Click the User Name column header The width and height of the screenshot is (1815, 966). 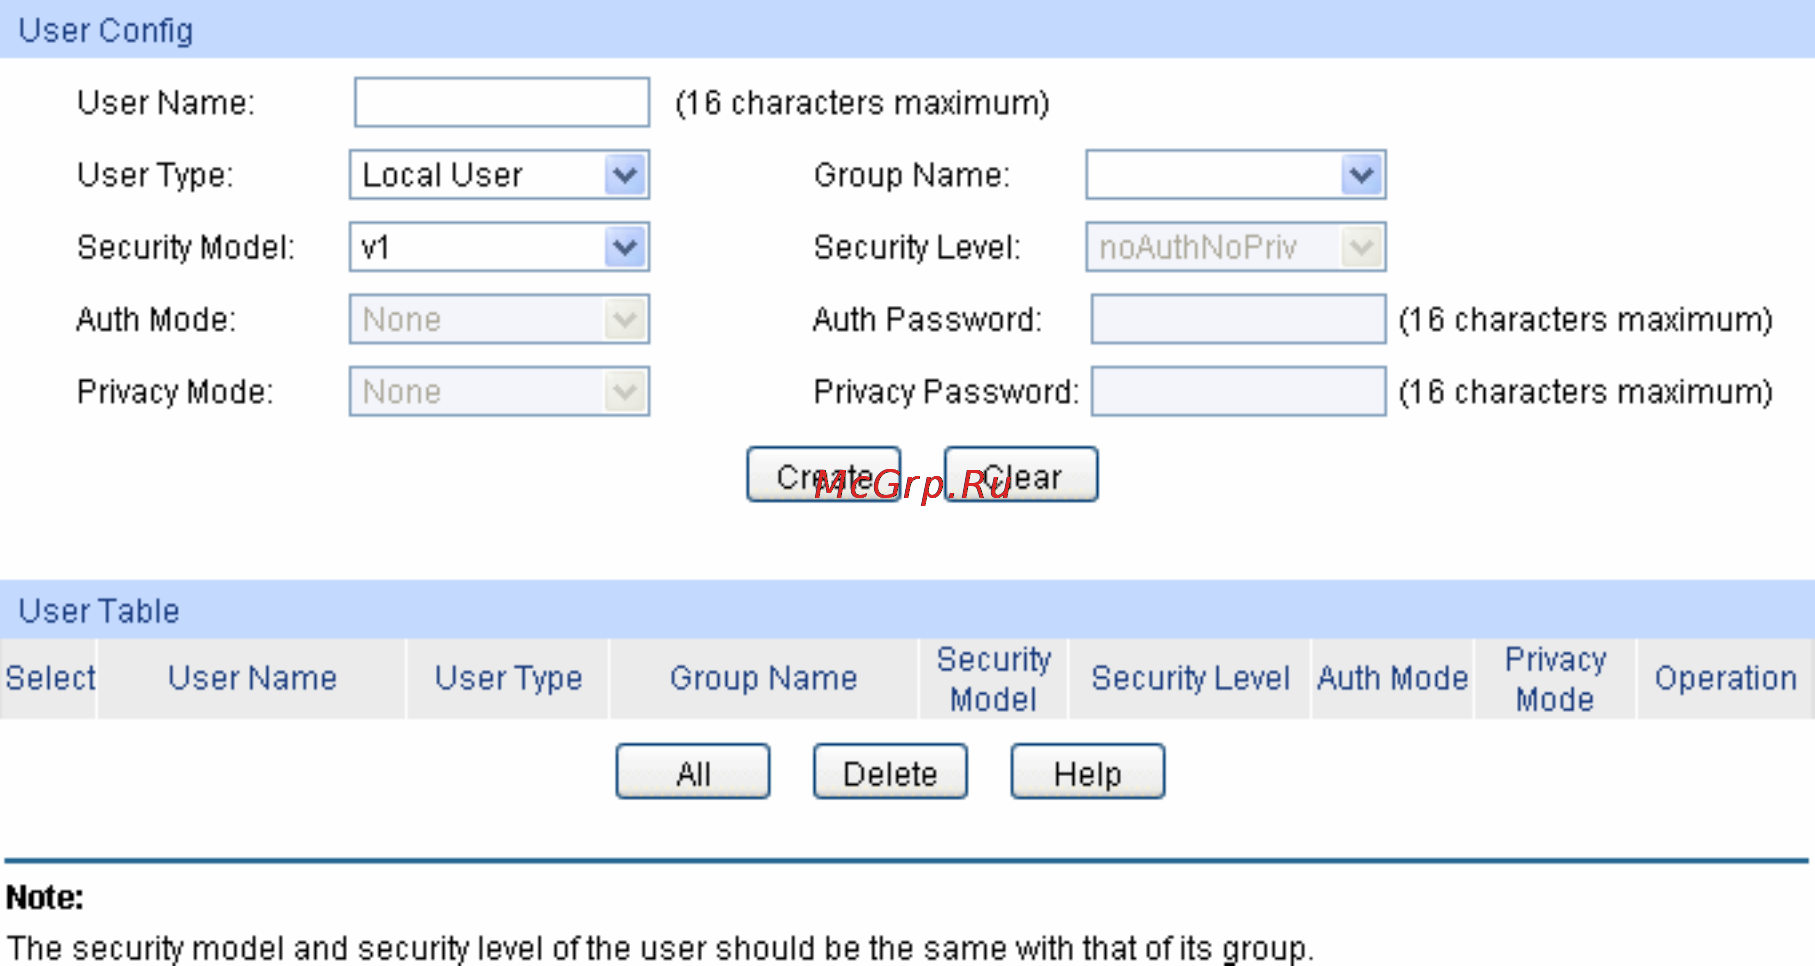[x=252, y=679]
